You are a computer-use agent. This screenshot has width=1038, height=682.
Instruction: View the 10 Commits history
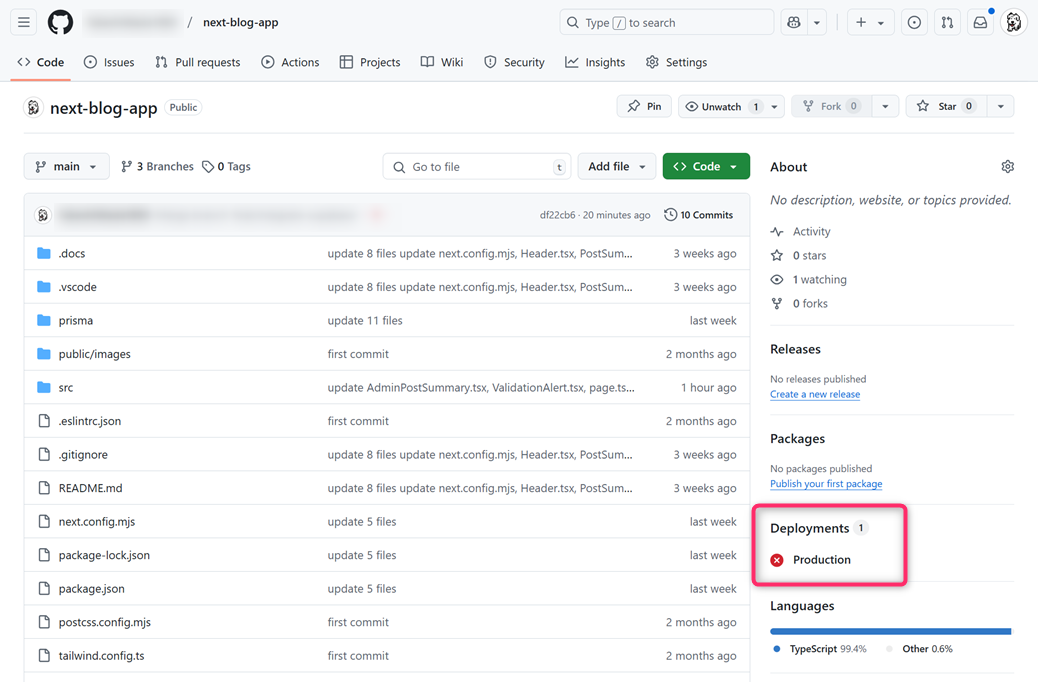tap(699, 215)
